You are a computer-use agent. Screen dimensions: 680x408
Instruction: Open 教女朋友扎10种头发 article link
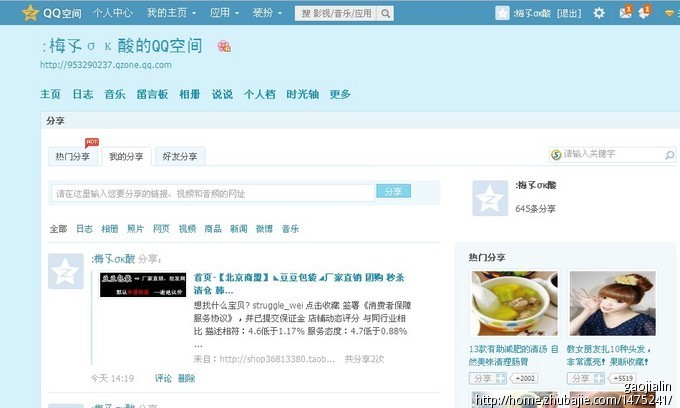click(x=609, y=356)
